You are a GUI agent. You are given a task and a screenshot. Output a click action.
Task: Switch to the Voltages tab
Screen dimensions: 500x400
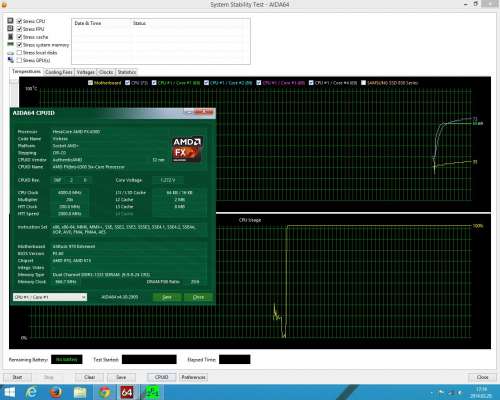tap(86, 72)
